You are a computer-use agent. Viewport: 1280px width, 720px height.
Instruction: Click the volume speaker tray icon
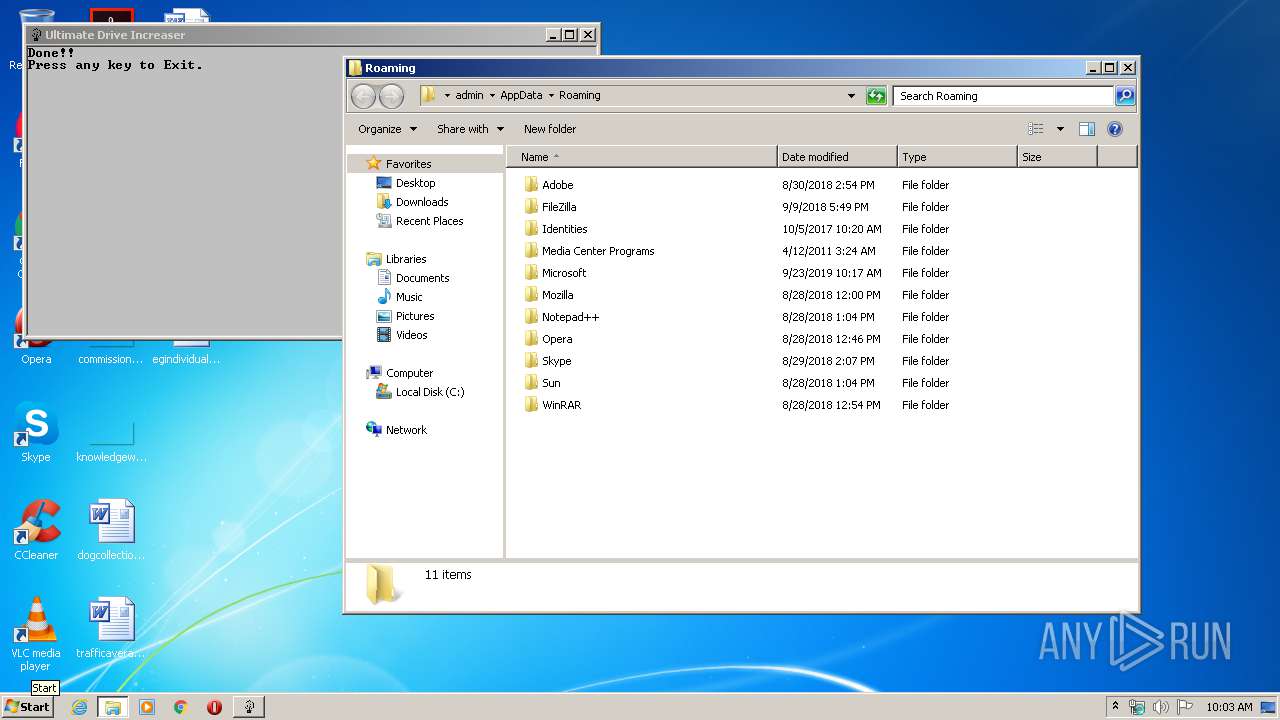pyautogui.click(x=1161, y=707)
